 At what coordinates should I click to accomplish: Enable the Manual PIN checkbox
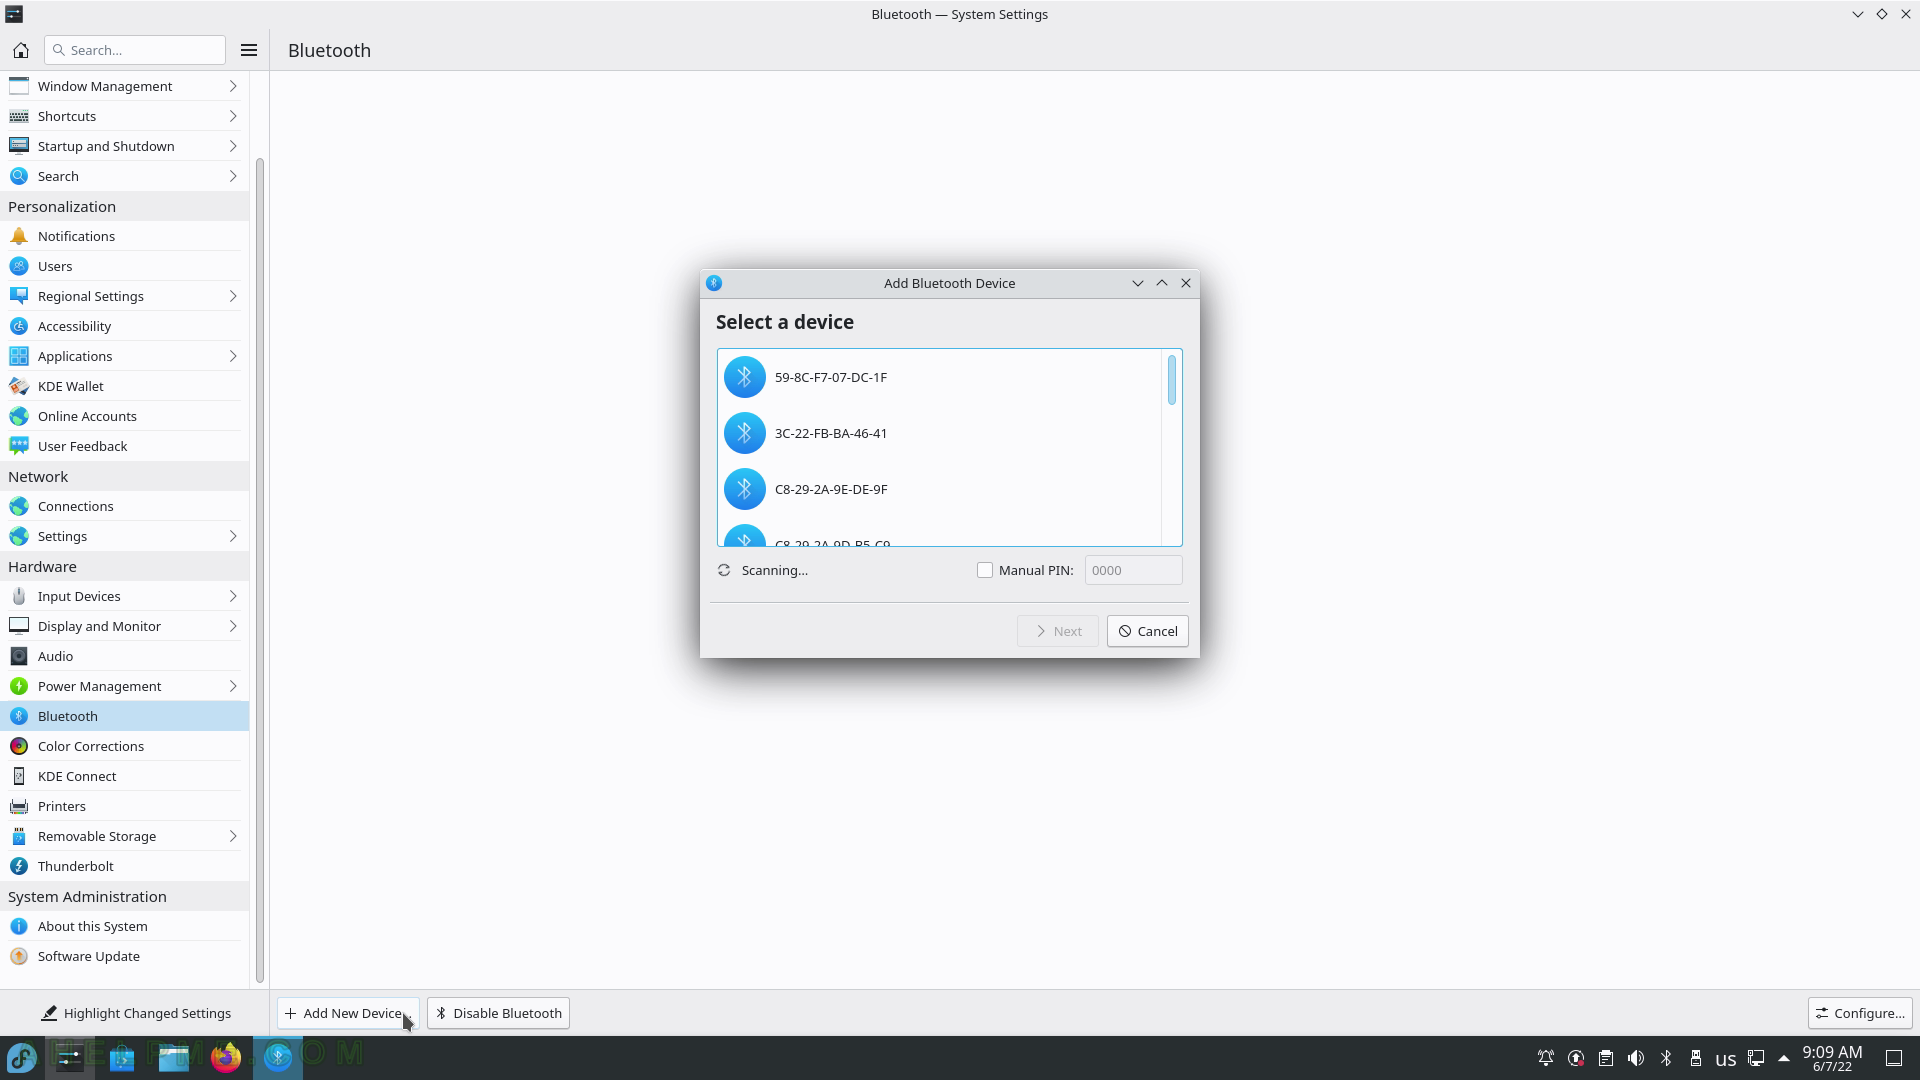(985, 570)
